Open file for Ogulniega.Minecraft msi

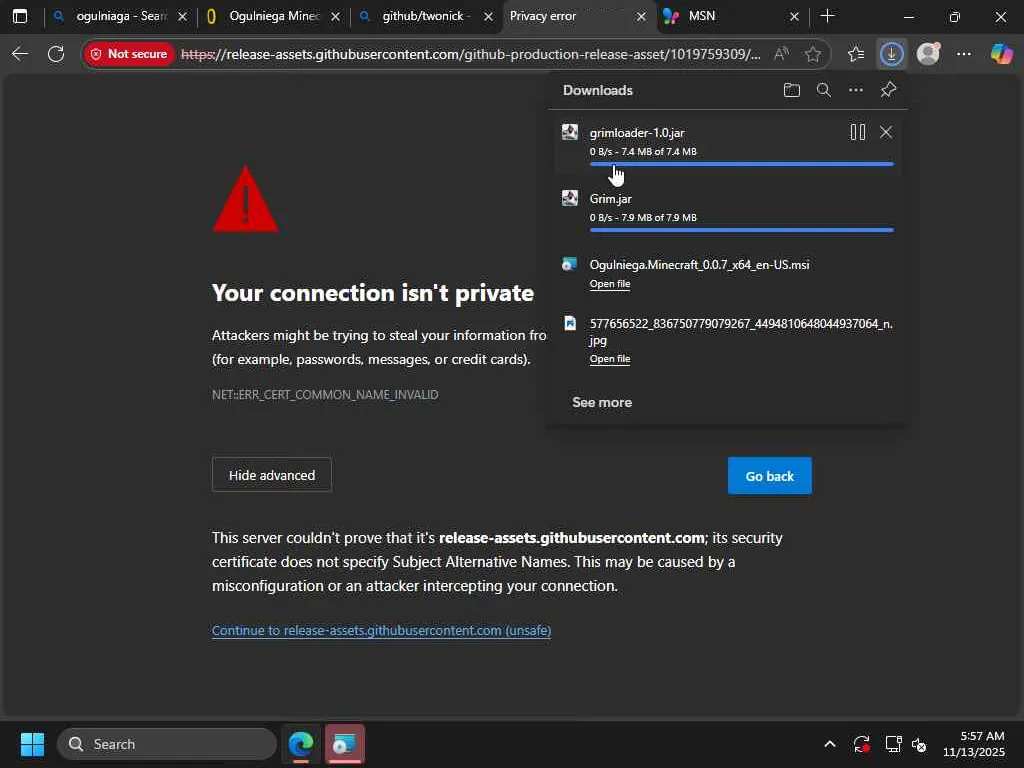pos(610,284)
